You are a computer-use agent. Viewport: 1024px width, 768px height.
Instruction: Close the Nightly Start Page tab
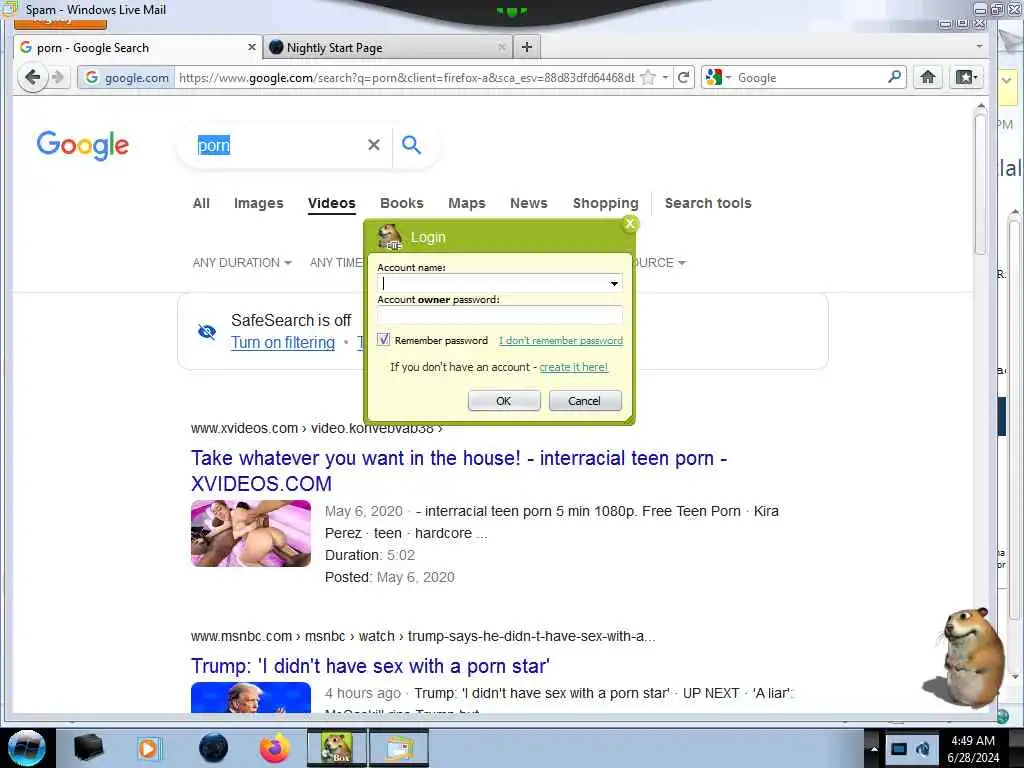[502, 47]
